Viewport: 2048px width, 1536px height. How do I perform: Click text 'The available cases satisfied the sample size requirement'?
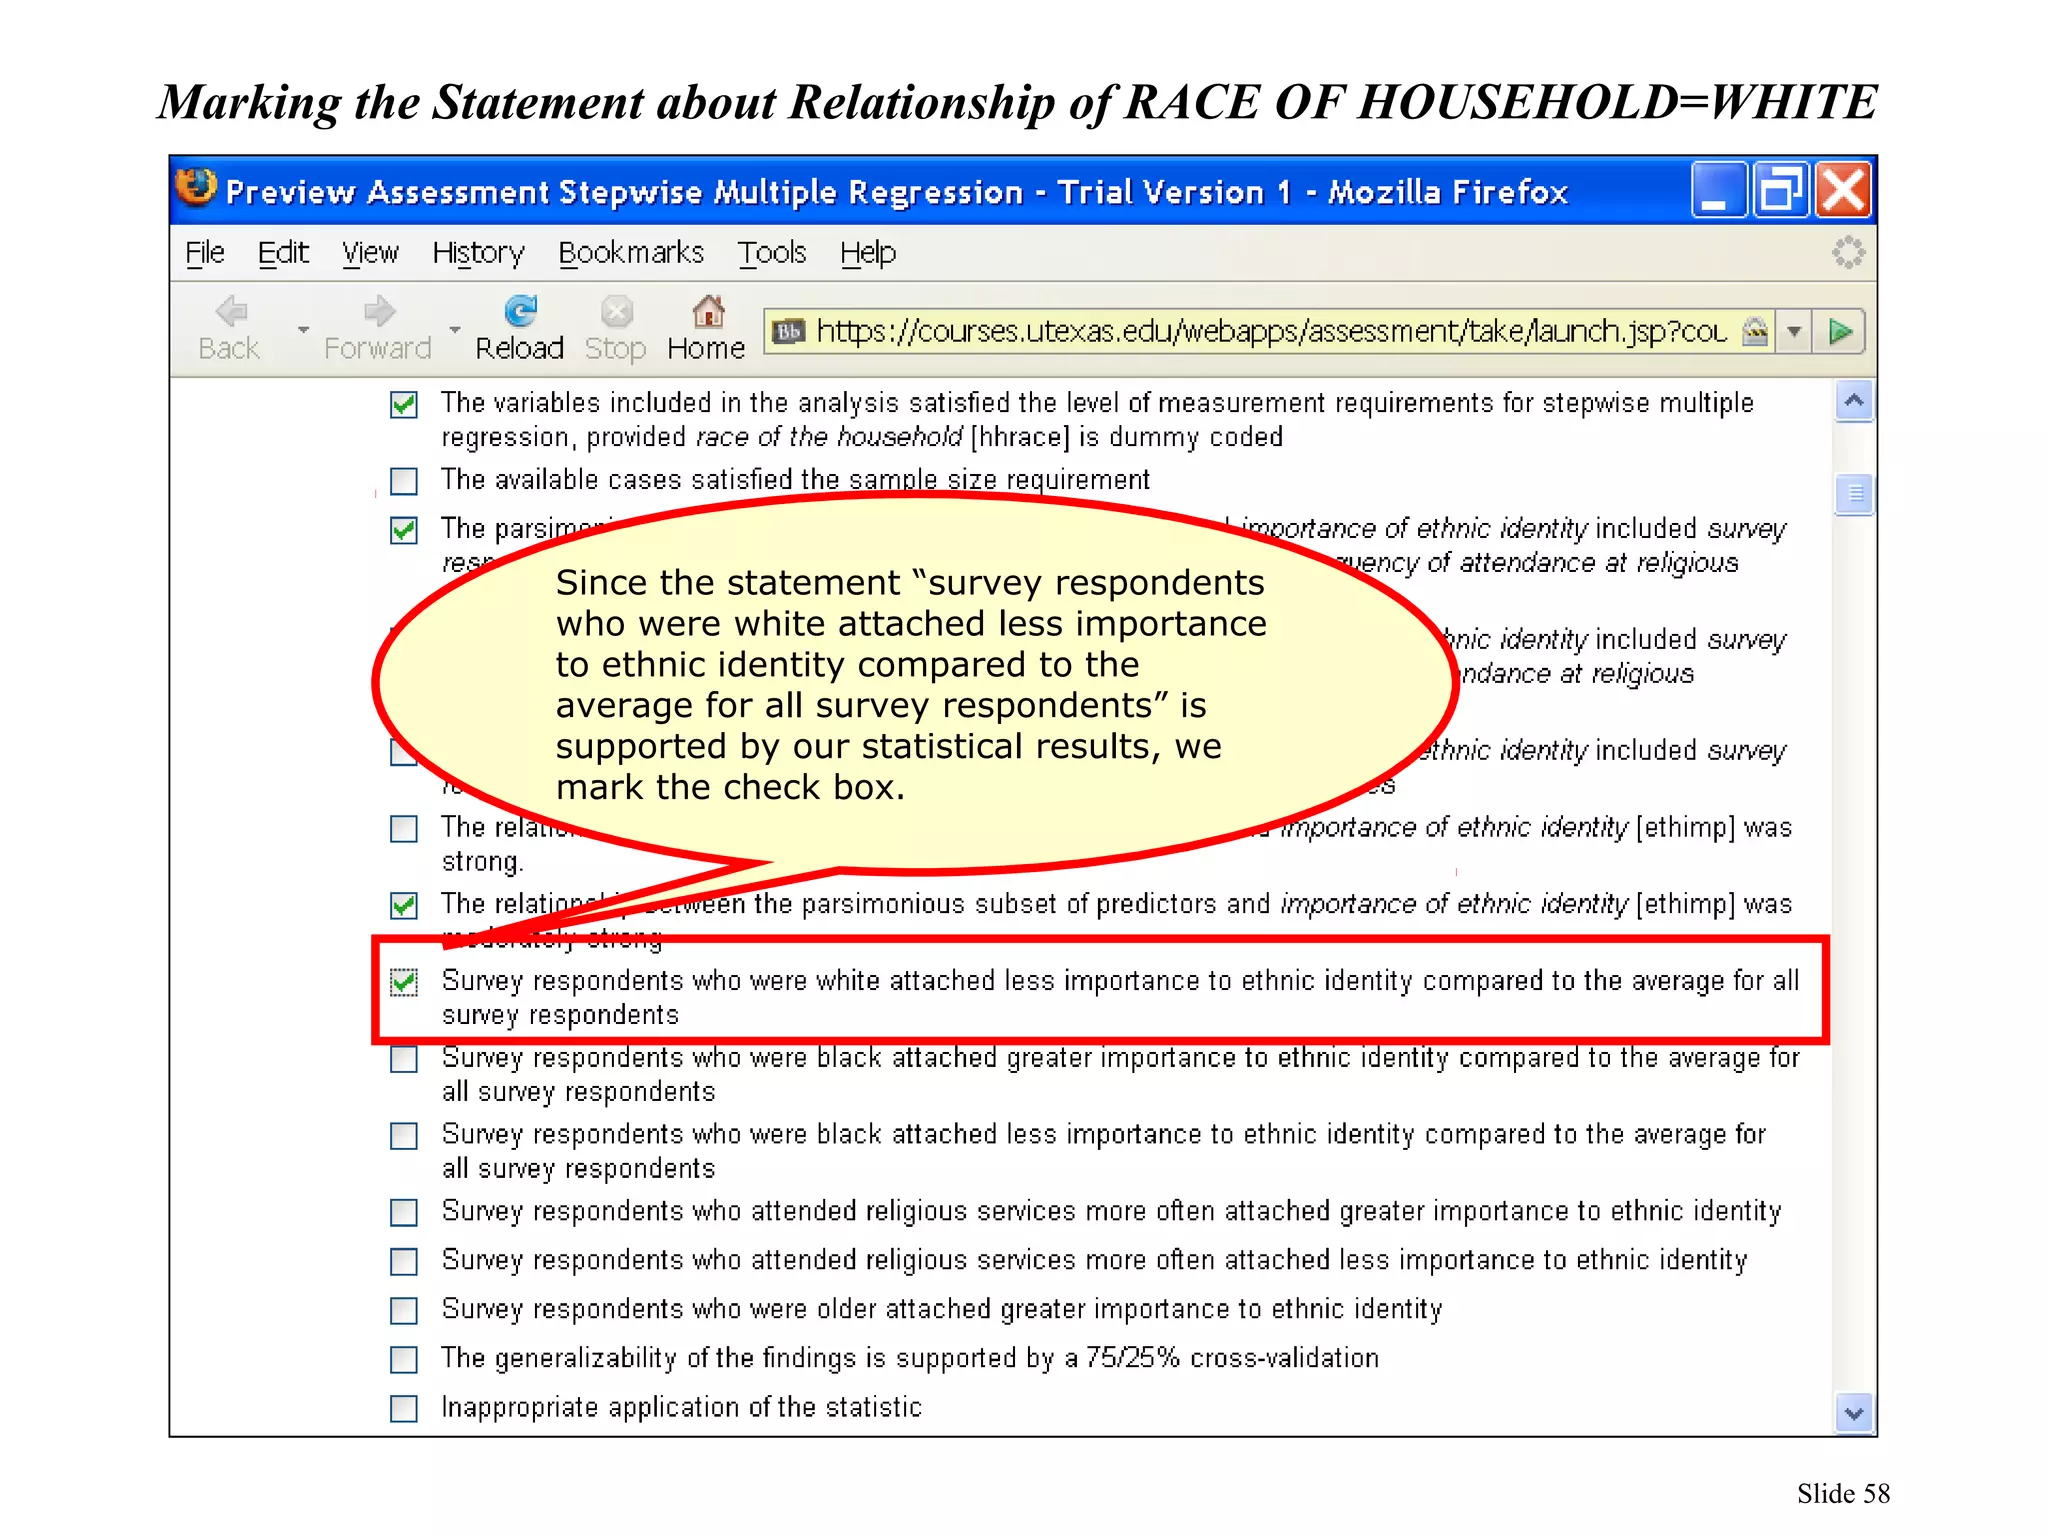coord(796,480)
